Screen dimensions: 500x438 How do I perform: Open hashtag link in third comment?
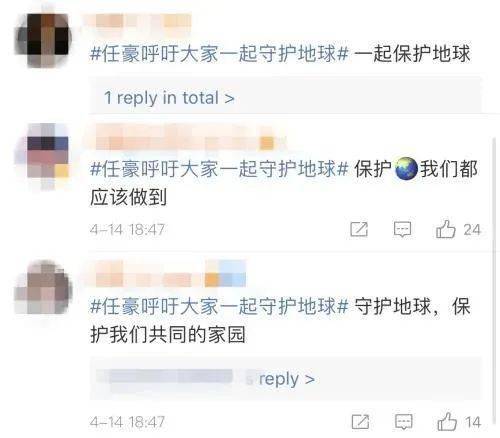click(219, 306)
